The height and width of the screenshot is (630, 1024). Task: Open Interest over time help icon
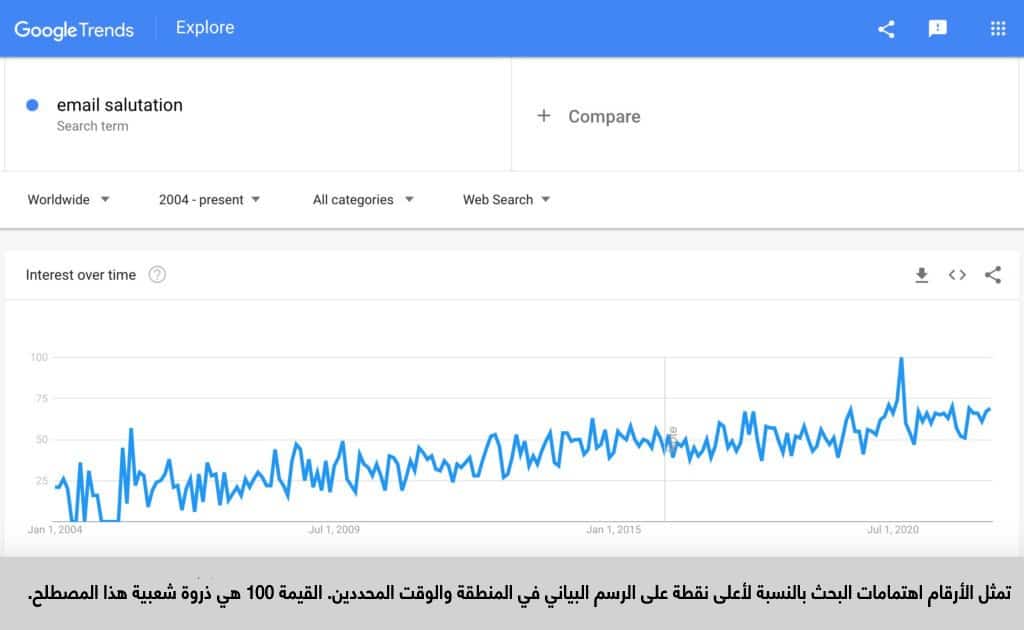click(157, 275)
